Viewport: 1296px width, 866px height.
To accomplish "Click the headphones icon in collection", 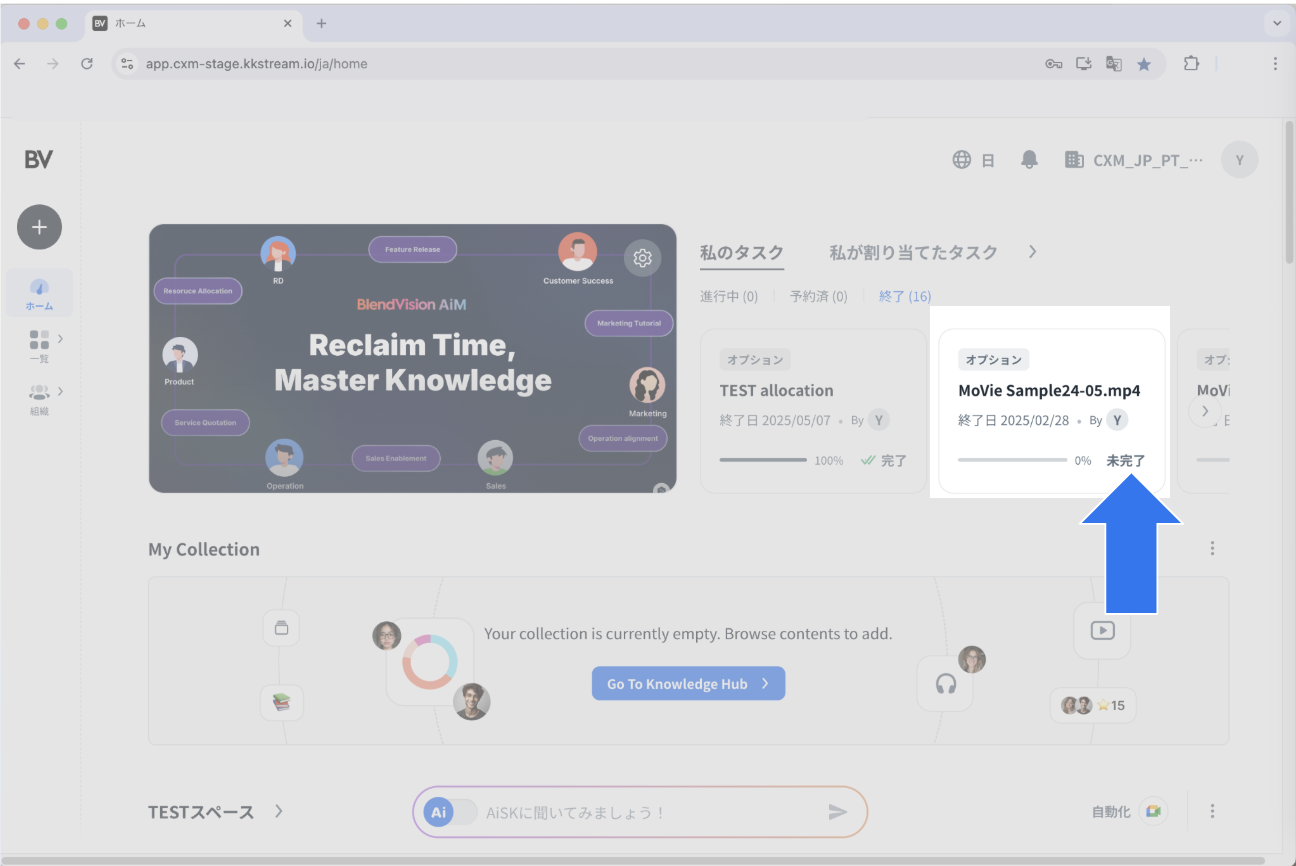I will click(x=945, y=684).
